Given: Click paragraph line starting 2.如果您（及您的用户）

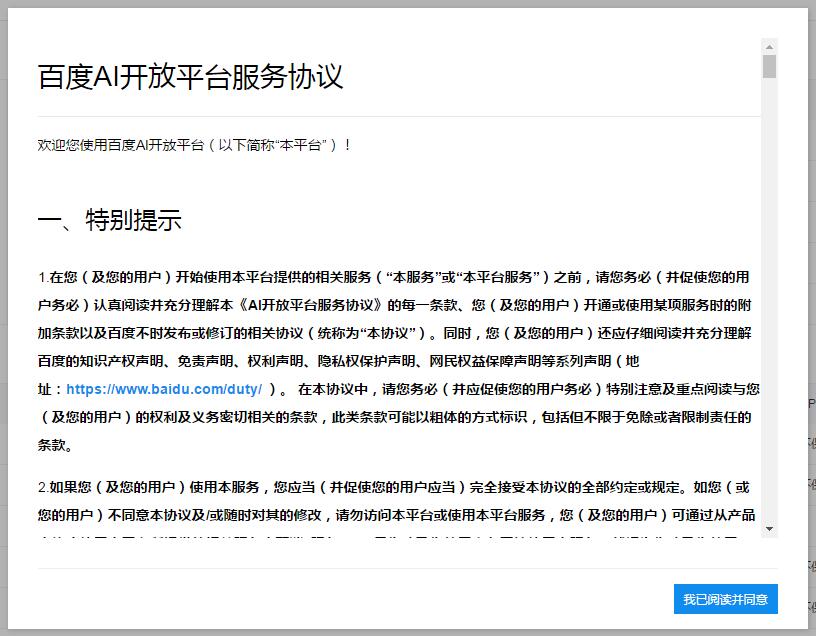Looking at the screenshot, I should [393, 487].
